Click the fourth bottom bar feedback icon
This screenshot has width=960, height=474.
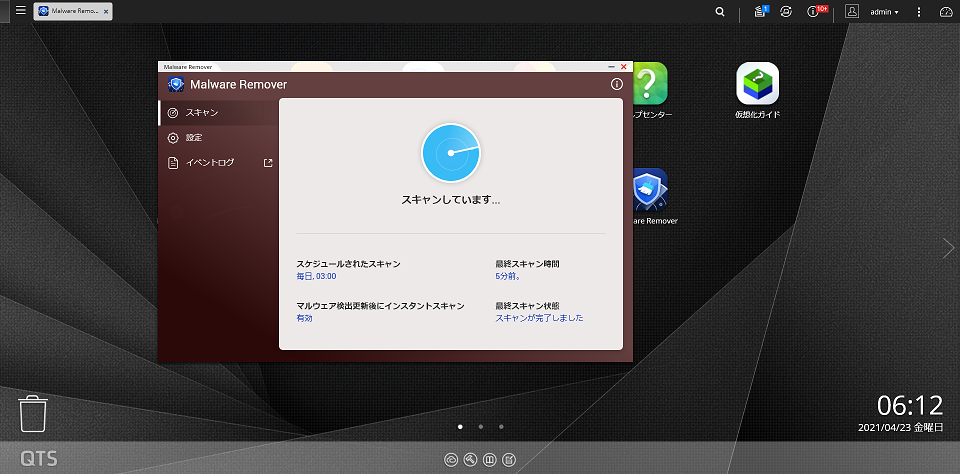tap(509, 460)
